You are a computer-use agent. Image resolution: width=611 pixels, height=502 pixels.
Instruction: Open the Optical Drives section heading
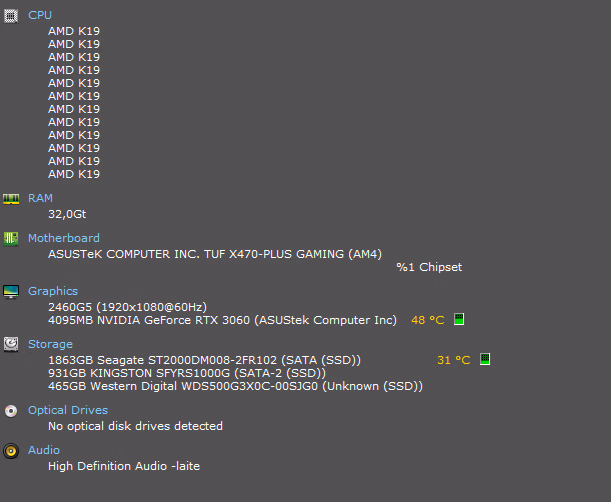coord(67,411)
